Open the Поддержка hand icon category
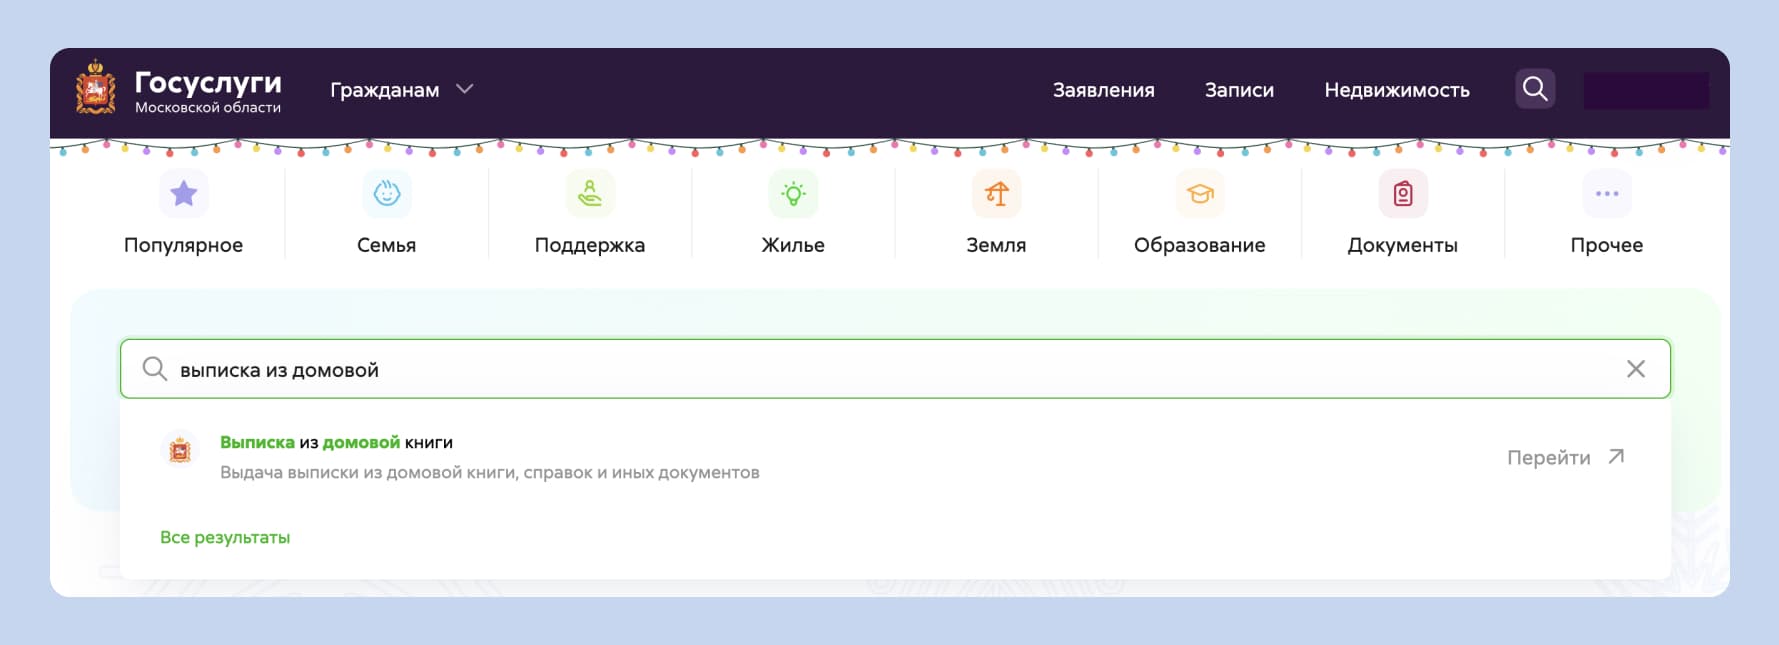 [590, 194]
